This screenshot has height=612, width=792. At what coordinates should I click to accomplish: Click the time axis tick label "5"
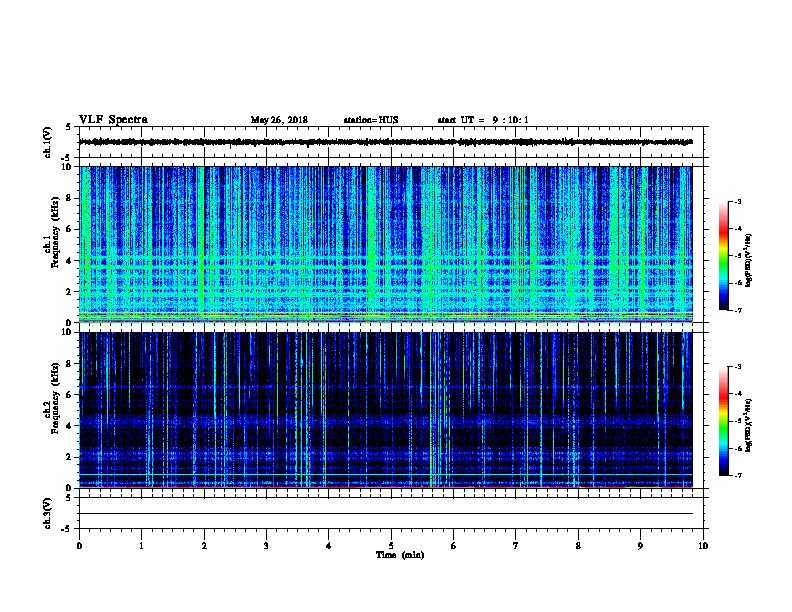click(391, 546)
